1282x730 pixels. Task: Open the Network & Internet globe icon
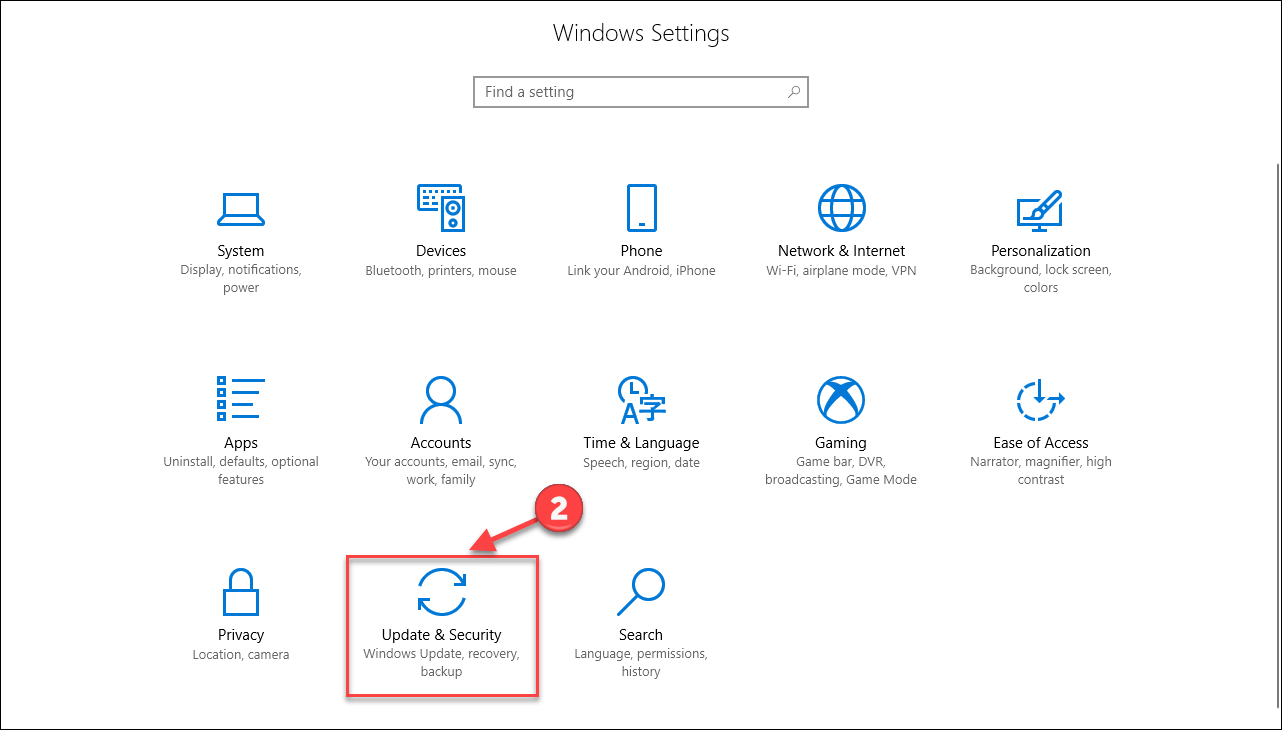841,208
